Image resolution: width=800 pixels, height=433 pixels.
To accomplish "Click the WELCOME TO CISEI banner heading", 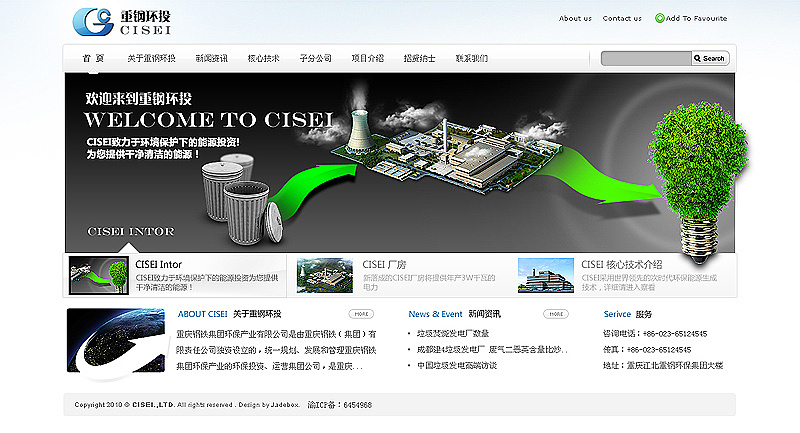I will click(208, 120).
